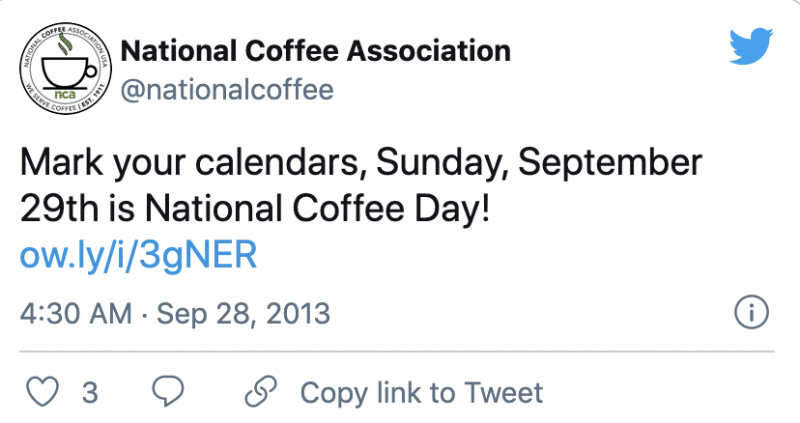800x423 pixels.
Task: Click the 29th text in the tweet
Action: point(60,209)
